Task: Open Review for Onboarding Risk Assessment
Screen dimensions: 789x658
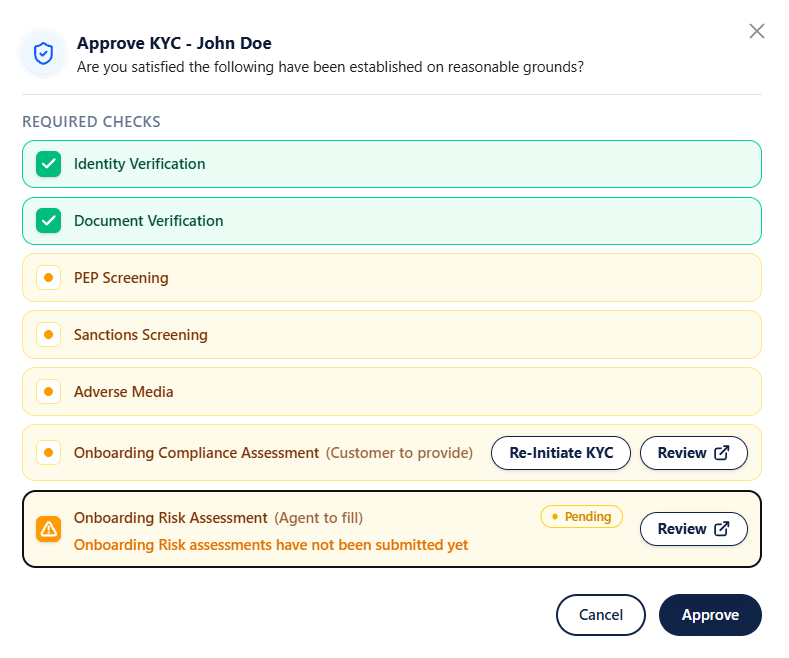Action: [x=693, y=529]
